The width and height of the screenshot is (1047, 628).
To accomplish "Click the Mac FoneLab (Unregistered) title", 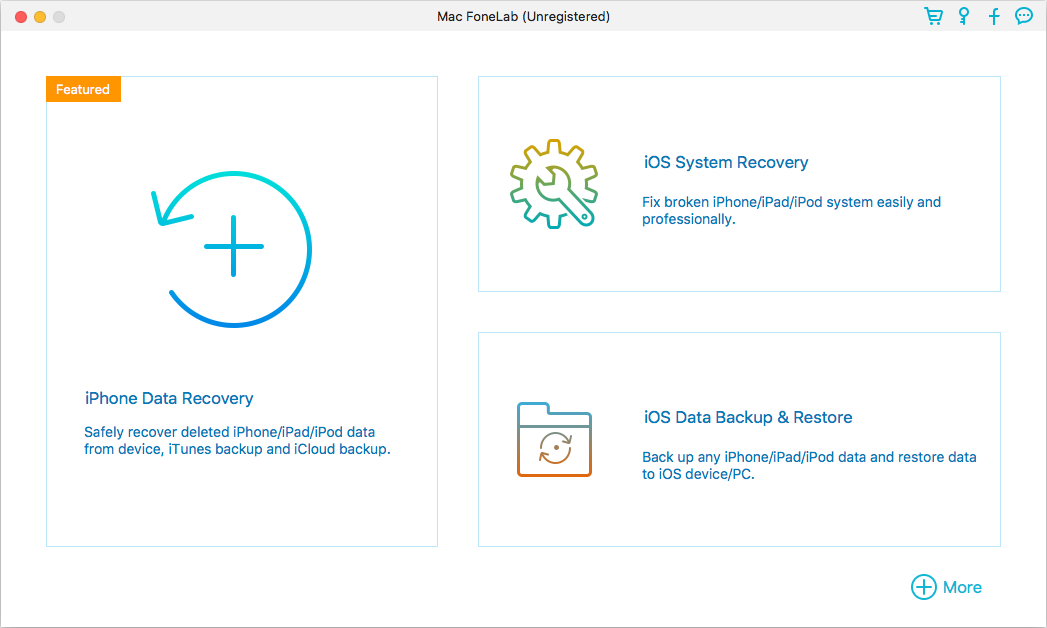I will pyautogui.click(x=524, y=17).
